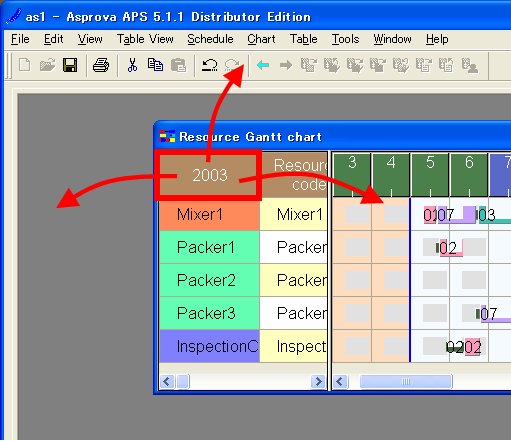The height and width of the screenshot is (441, 511).
Task: Click the day 5 timeline header
Action: pos(430,175)
